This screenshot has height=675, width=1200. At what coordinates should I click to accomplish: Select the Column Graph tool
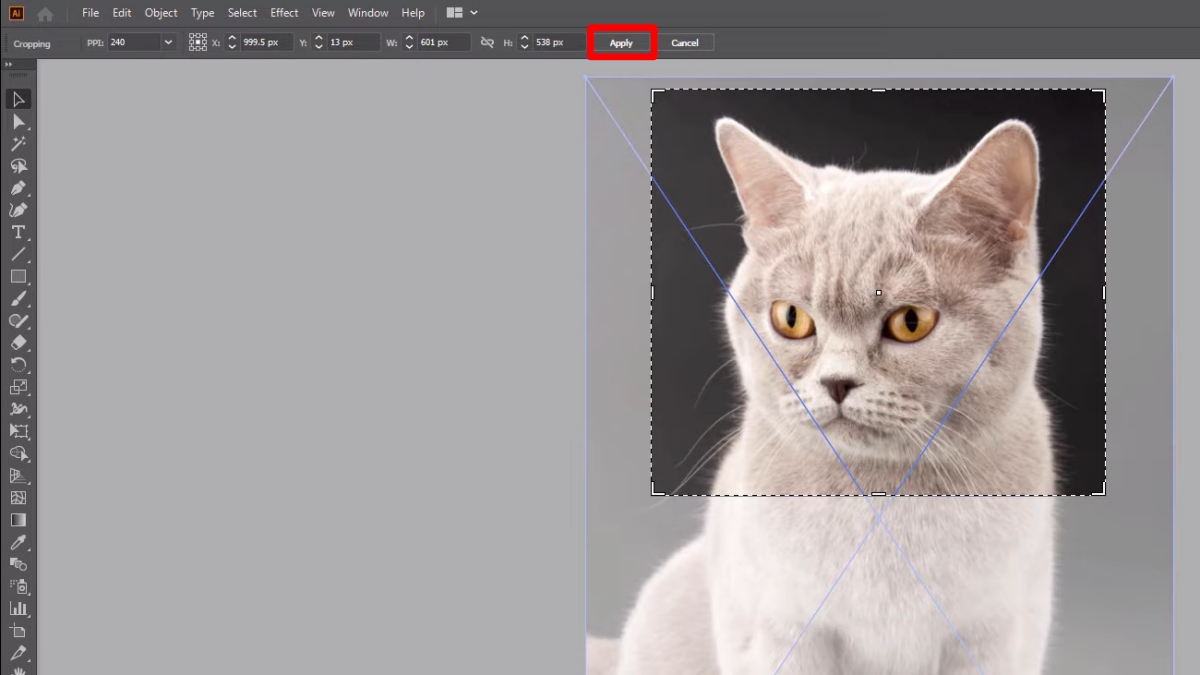coord(18,608)
